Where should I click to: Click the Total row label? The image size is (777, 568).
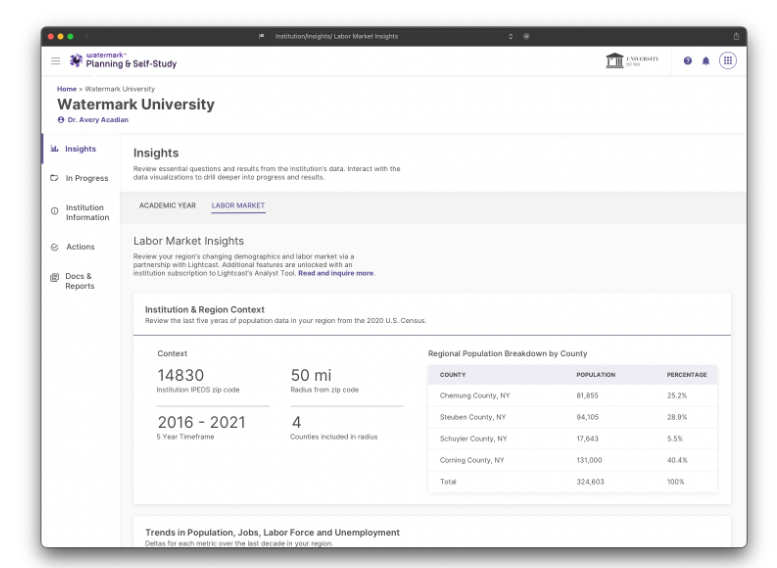(x=448, y=482)
